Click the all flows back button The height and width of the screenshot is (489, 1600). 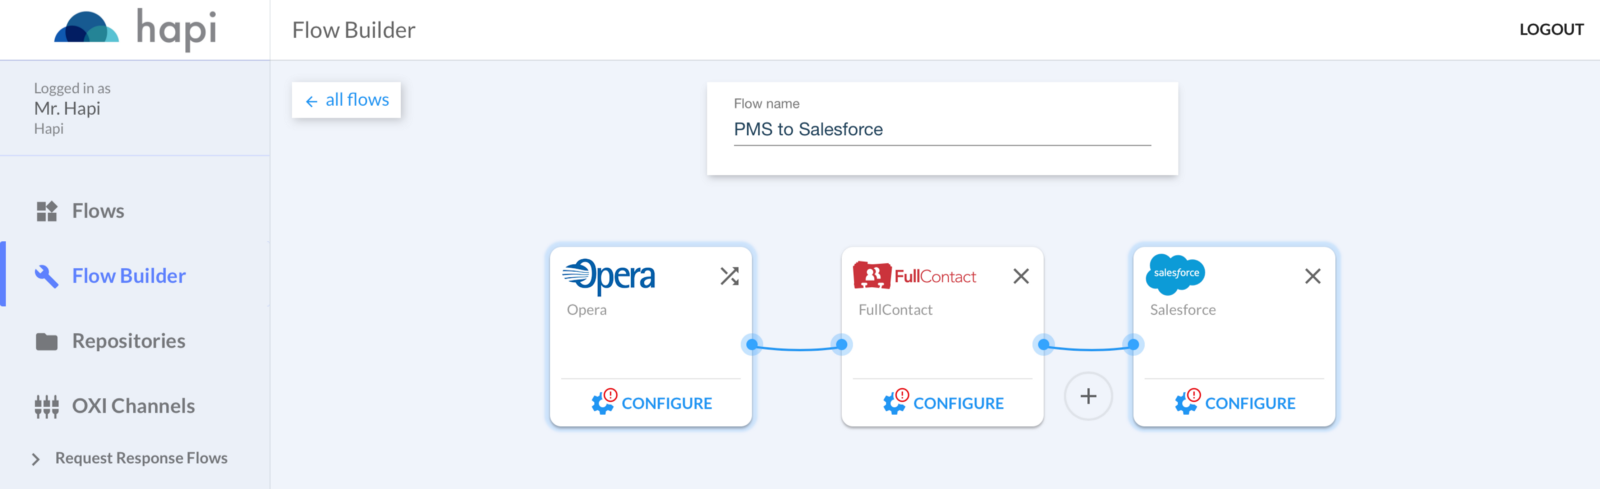346,100
